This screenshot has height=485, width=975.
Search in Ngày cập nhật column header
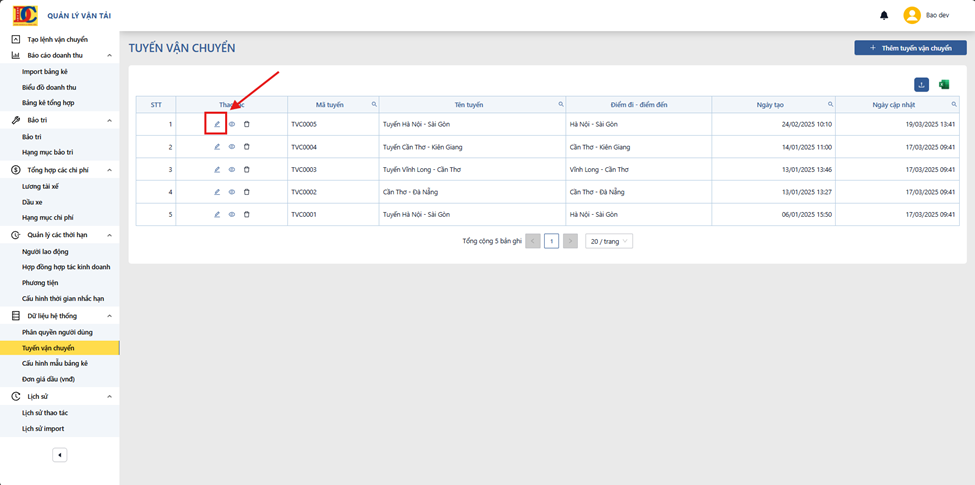[x=954, y=104]
